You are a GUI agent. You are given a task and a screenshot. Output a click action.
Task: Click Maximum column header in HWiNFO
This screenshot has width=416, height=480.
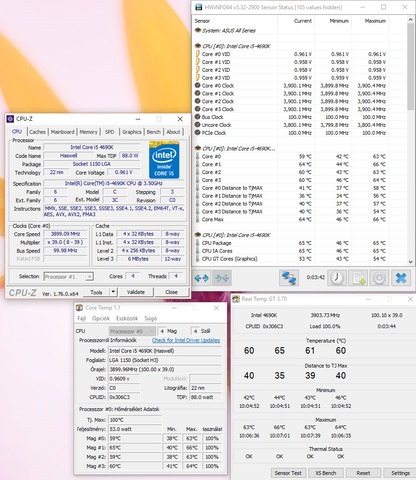point(375,21)
